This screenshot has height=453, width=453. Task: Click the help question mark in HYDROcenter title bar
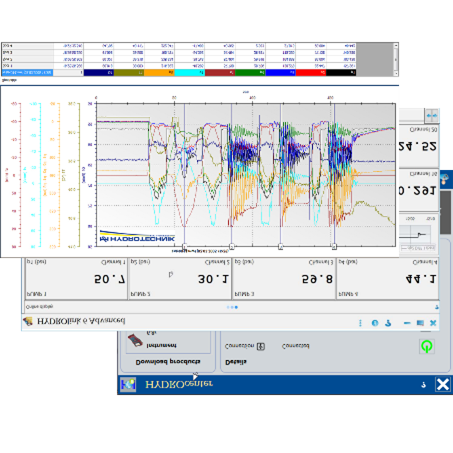pyautogui.click(x=423, y=385)
